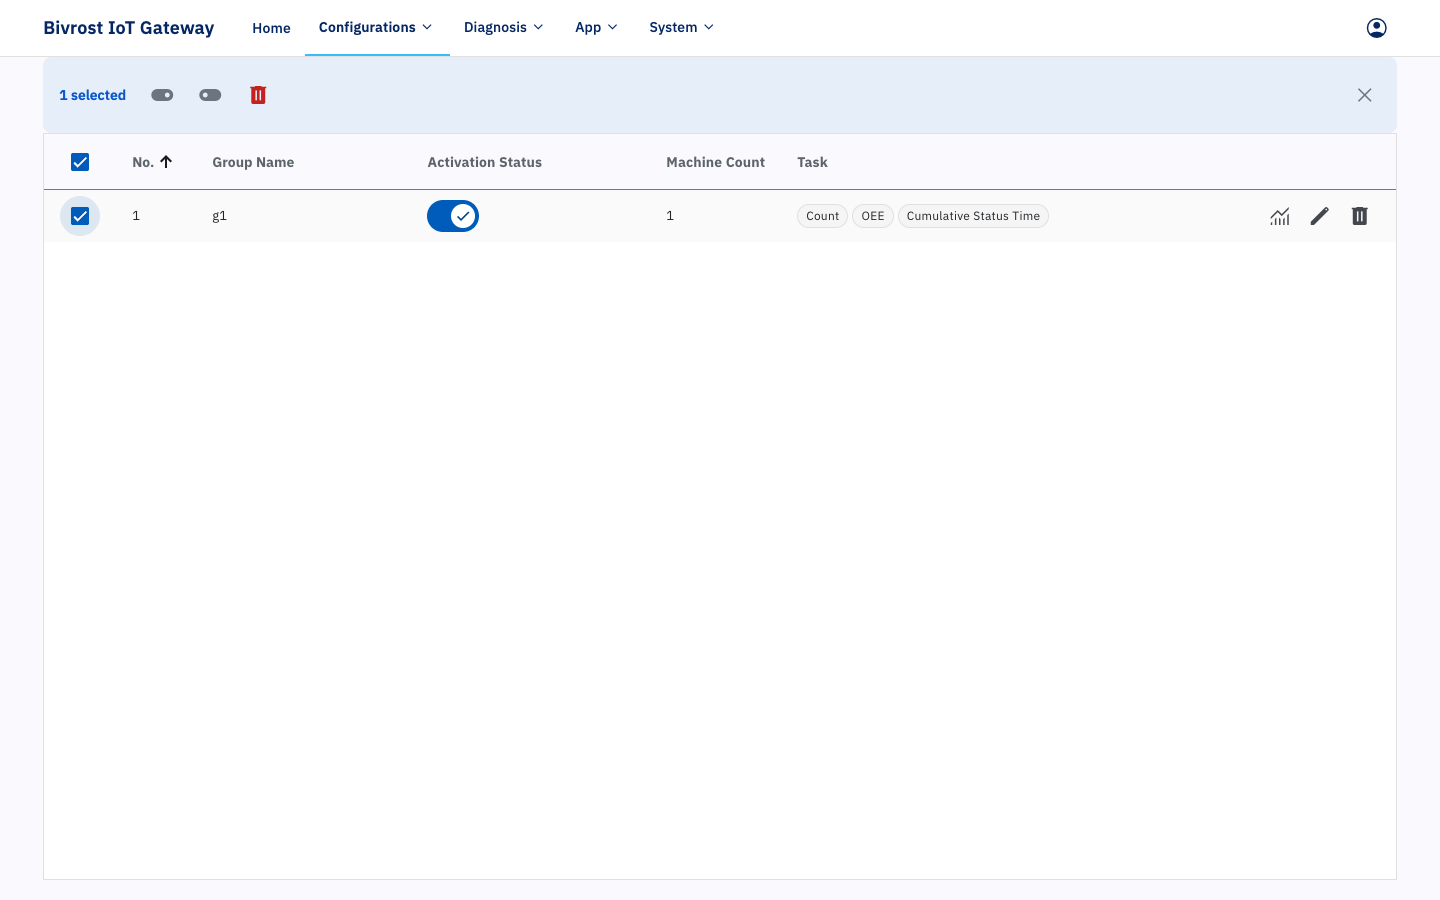The width and height of the screenshot is (1440, 900).
Task: Open the chart view icon for group g1
Action: [1280, 216]
